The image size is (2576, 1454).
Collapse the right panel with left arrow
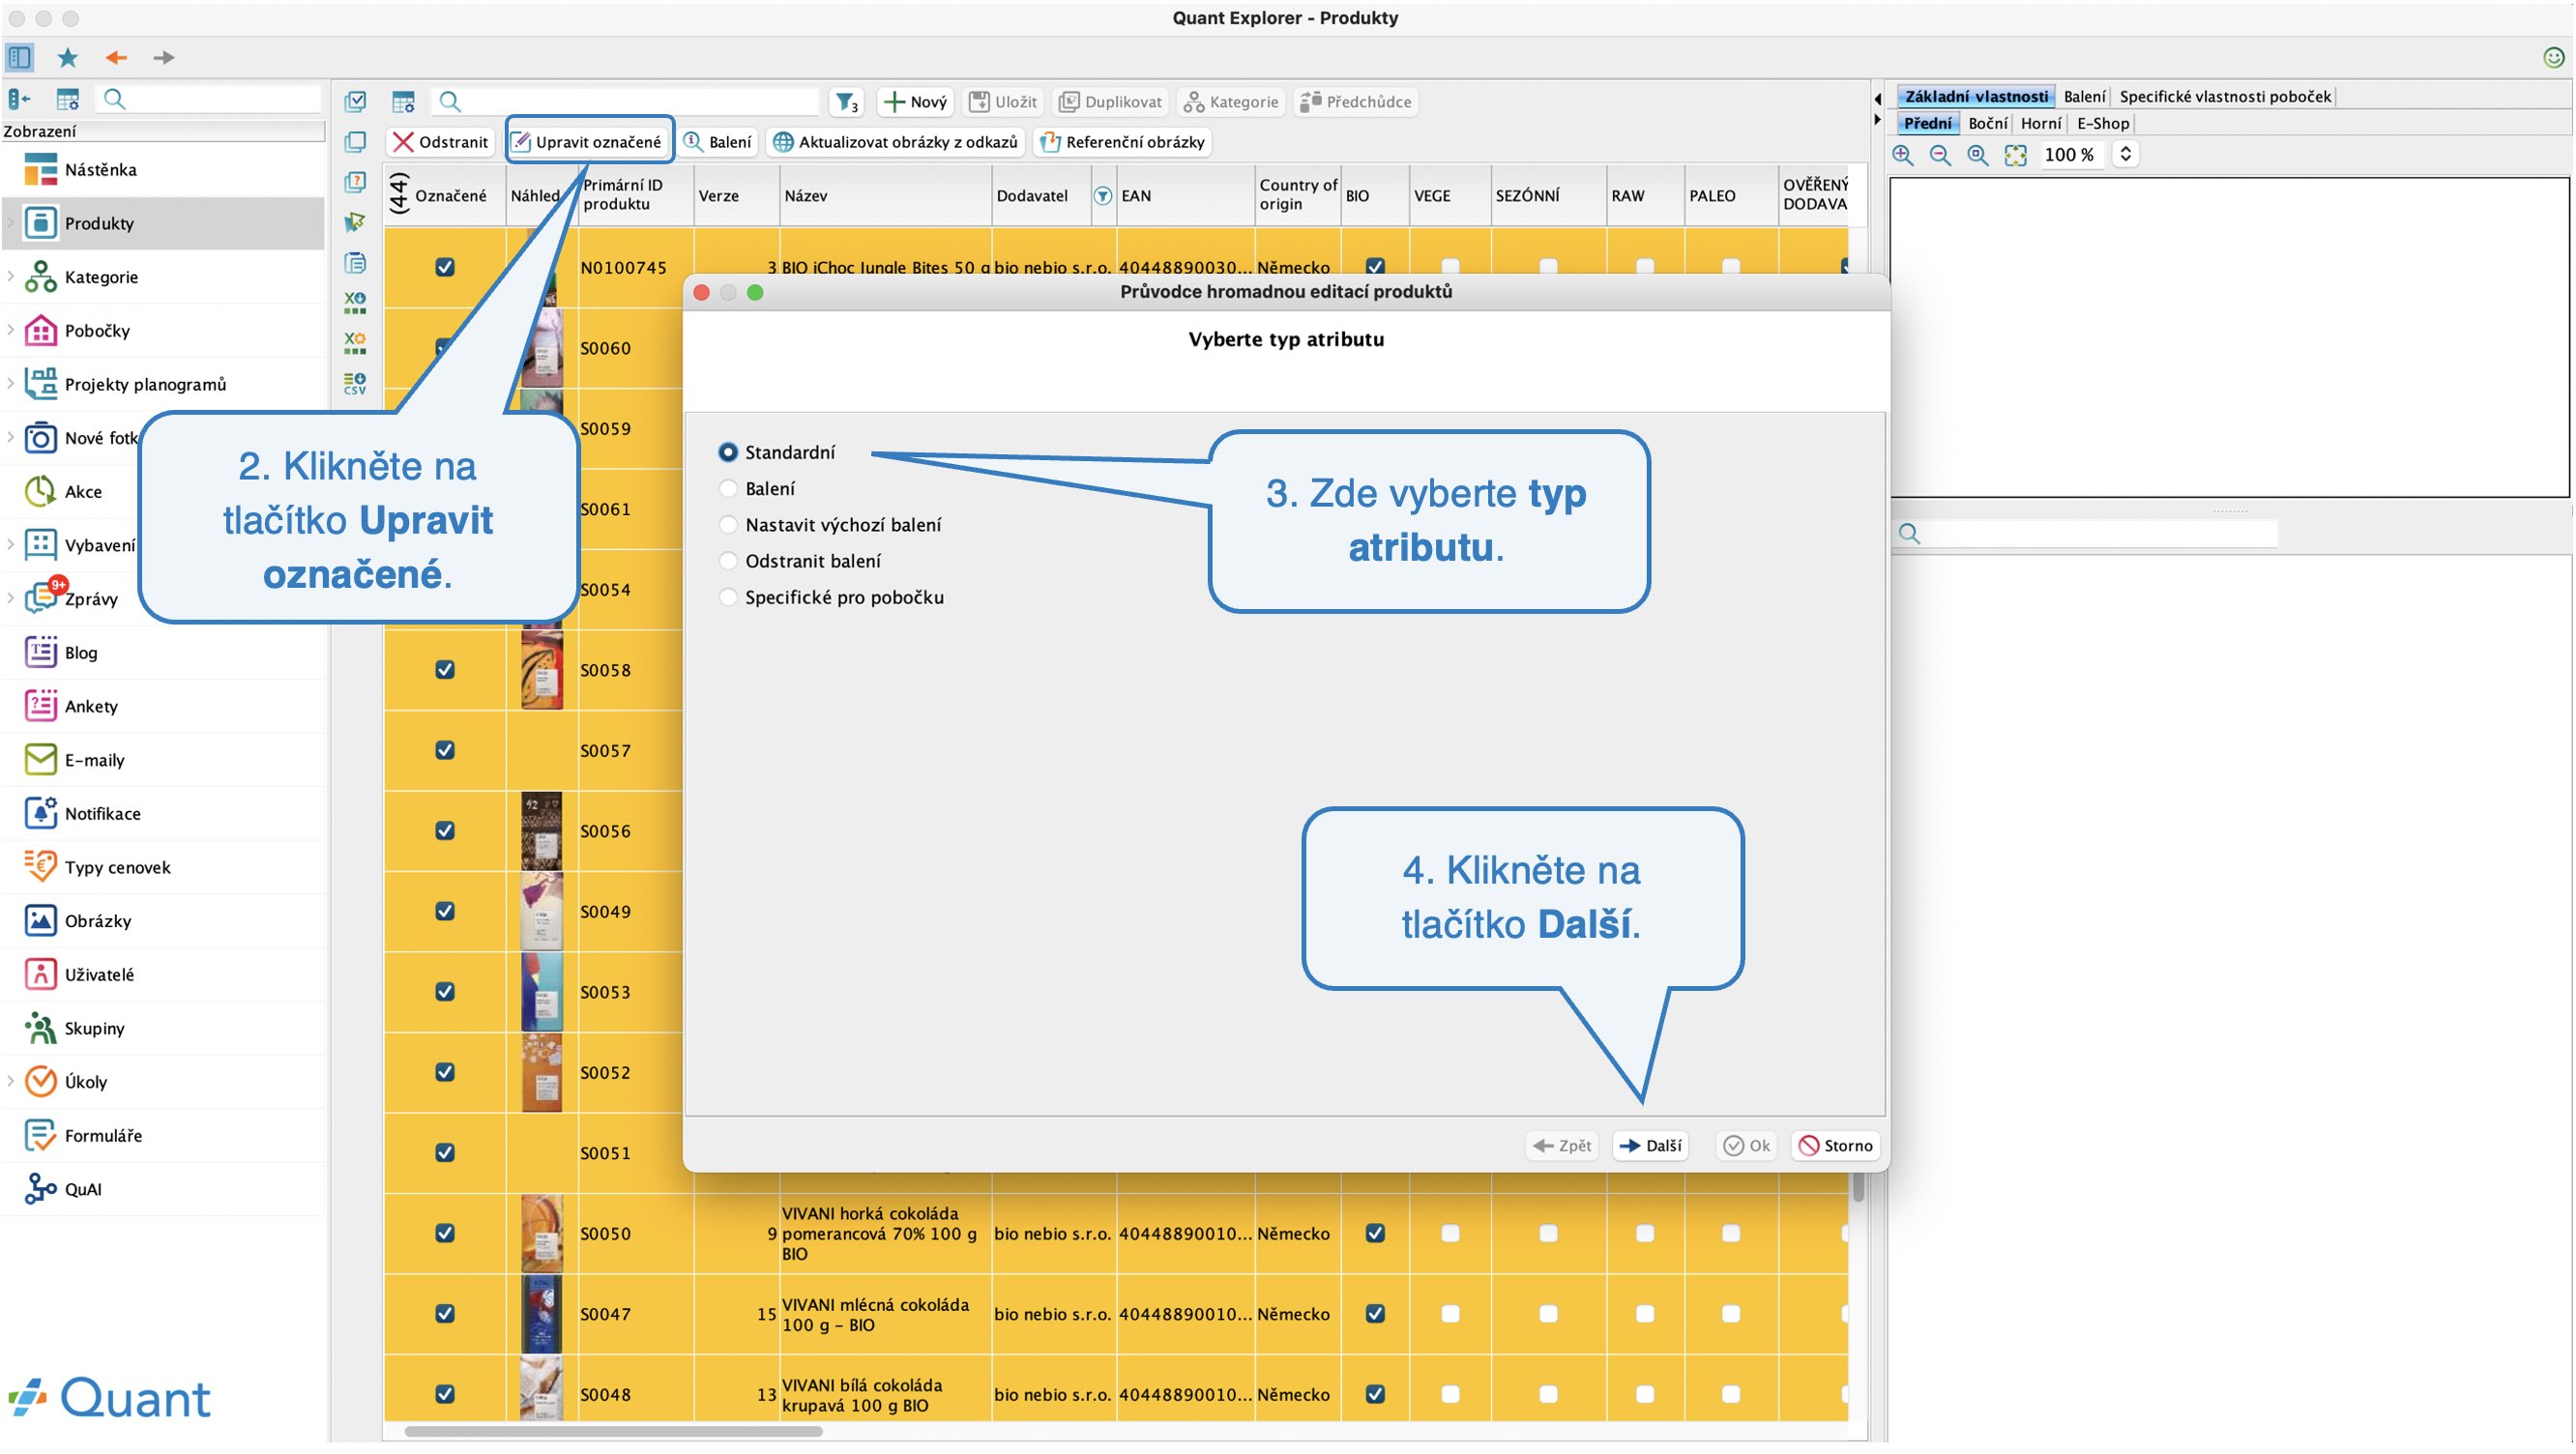click(x=1877, y=98)
